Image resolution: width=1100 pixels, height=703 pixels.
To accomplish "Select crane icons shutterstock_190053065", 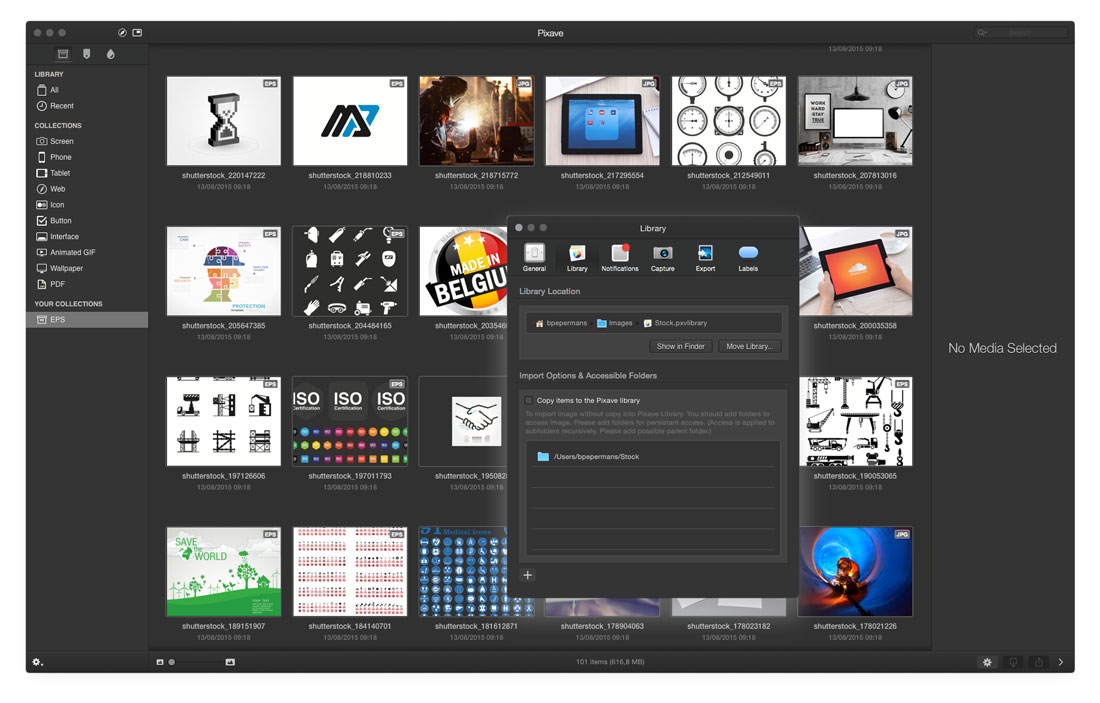I will coord(856,421).
